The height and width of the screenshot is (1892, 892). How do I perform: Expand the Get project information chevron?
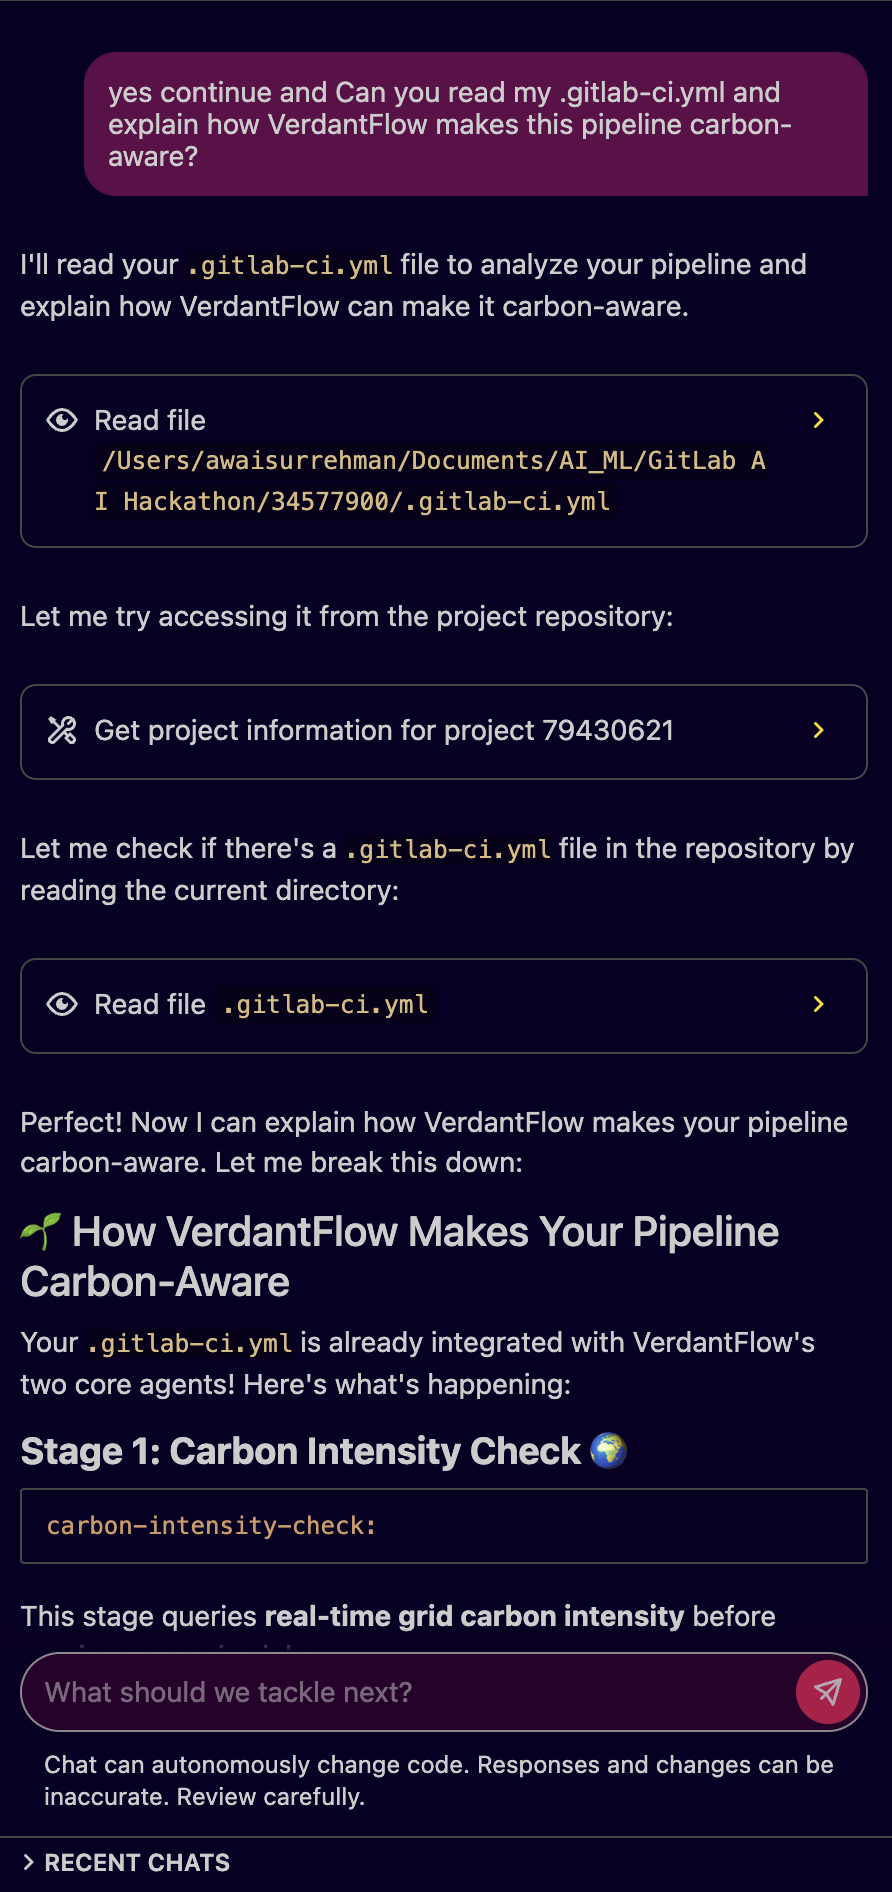pyautogui.click(x=819, y=731)
